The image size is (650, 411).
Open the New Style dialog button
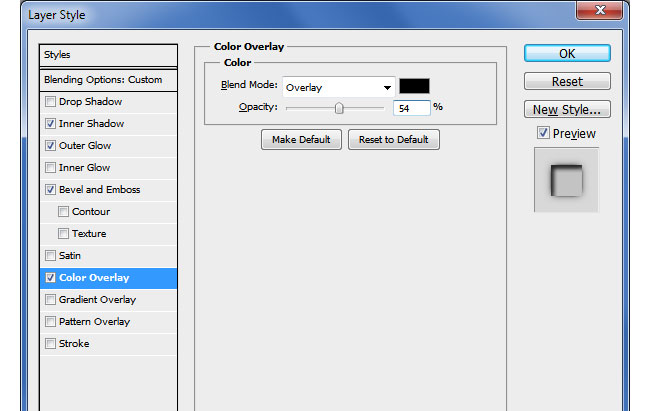[567, 109]
